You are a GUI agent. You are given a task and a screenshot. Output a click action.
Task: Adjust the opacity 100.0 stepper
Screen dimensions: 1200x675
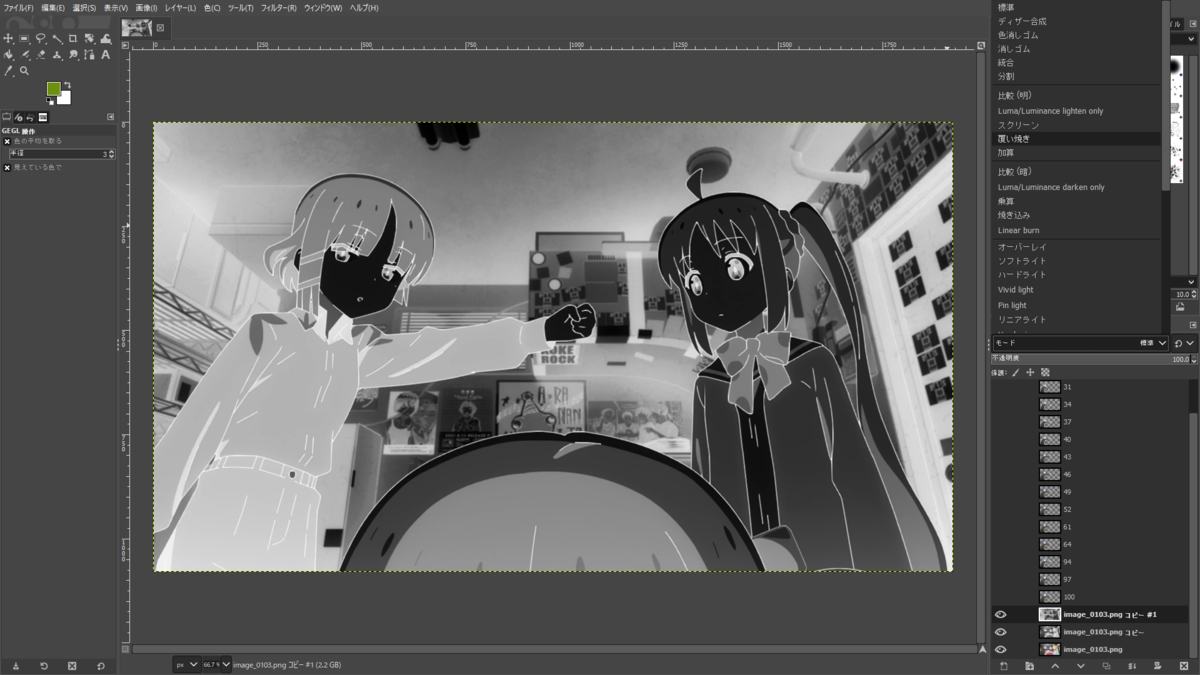click(x=1194, y=358)
